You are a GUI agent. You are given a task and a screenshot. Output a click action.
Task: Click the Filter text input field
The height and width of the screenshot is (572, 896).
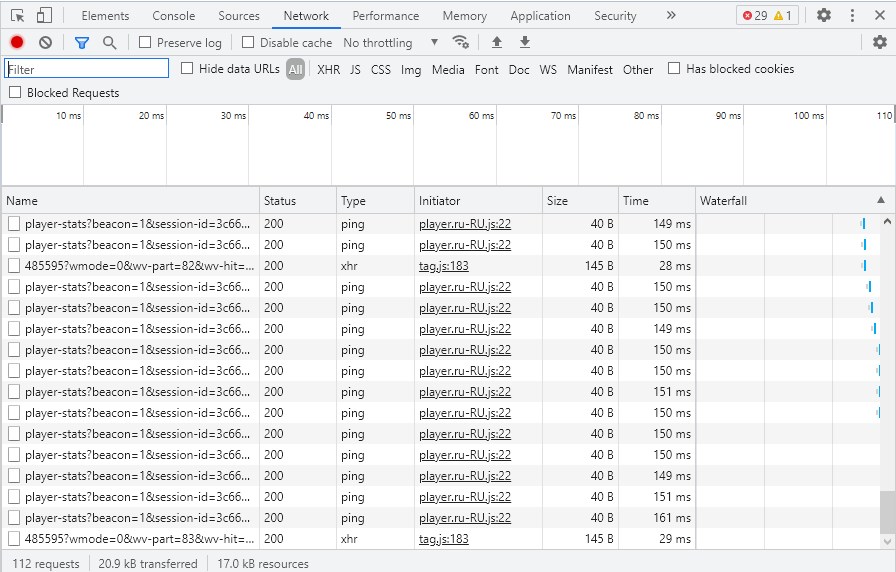click(x=87, y=69)
